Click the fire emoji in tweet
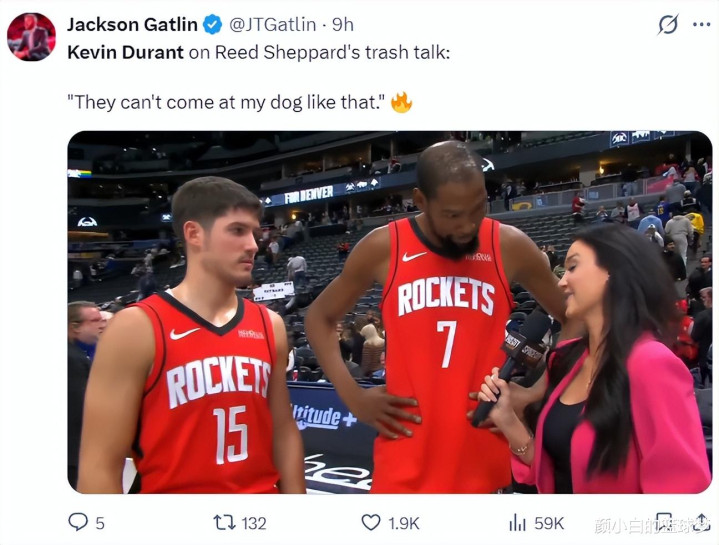Viewport: 719px width, 545px height. click(401, 102)
